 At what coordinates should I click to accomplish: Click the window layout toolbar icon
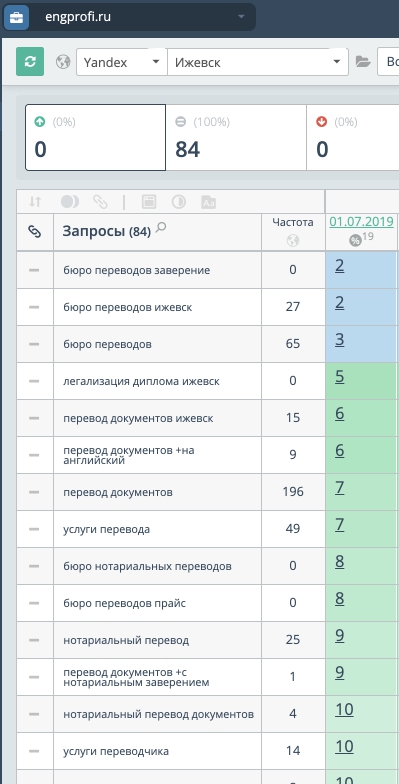coord(149,202)
